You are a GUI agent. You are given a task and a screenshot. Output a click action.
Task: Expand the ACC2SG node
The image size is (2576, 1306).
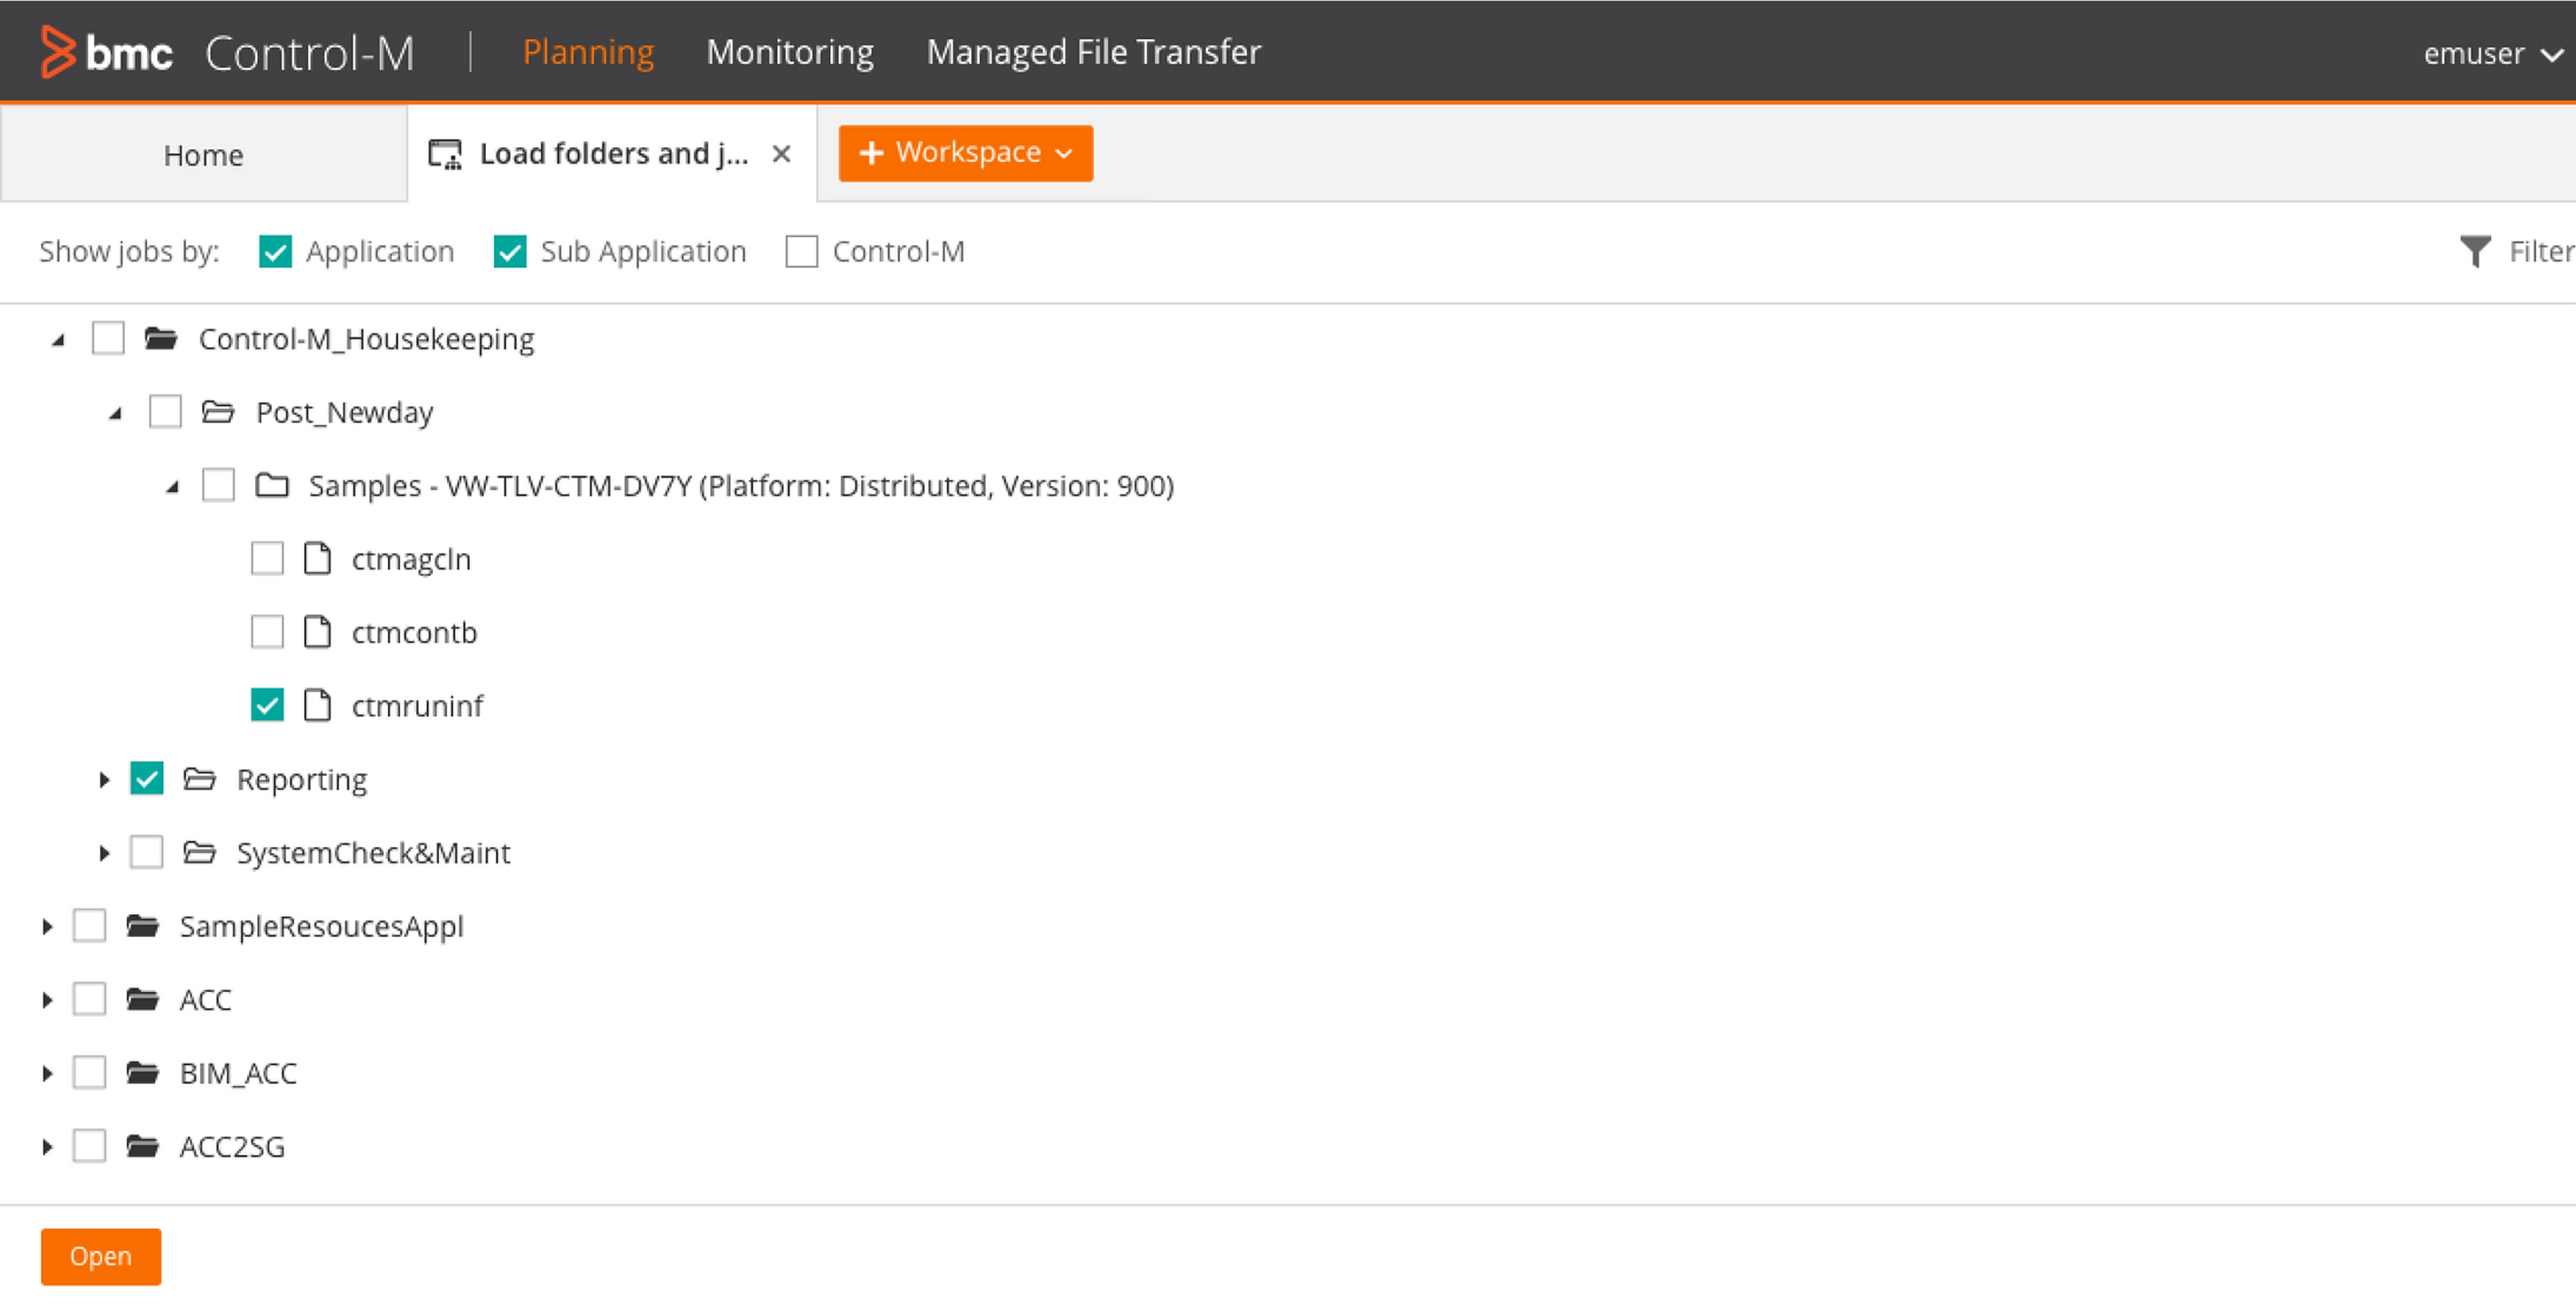pyautogui.click(x=47, y=1146)
